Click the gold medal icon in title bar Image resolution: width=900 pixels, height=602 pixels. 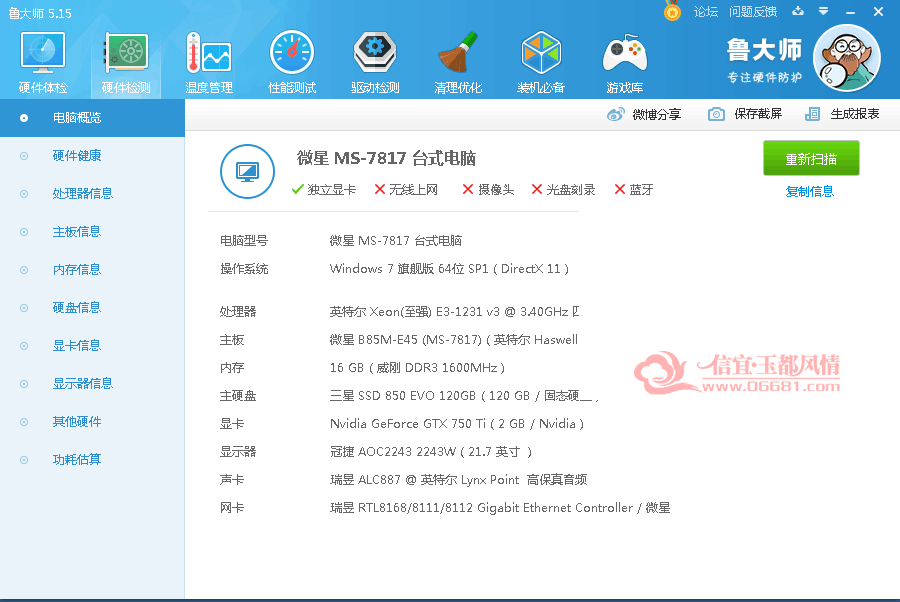tap(672, 11)
